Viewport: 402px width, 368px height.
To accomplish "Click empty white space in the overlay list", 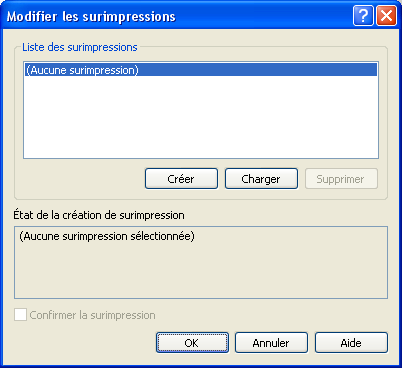I will (201, 117).
